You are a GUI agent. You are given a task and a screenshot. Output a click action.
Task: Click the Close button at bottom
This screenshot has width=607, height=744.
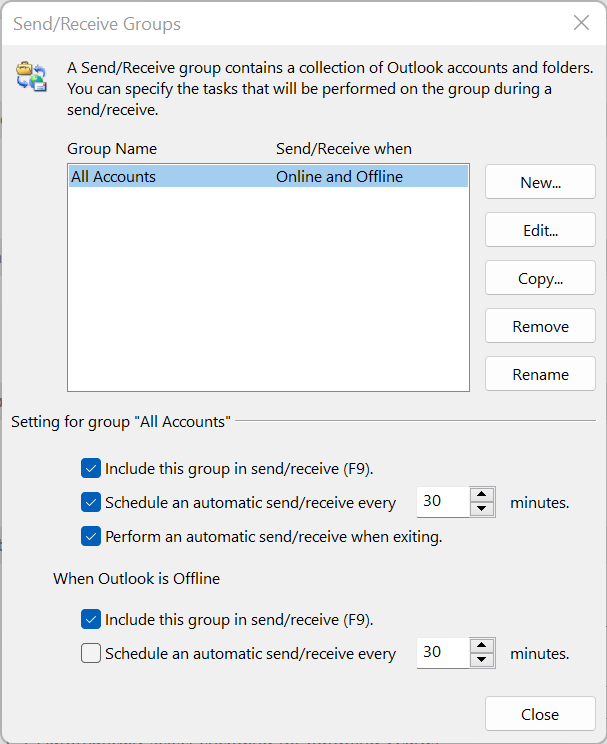pyautogui.click(x=540, y=714)
